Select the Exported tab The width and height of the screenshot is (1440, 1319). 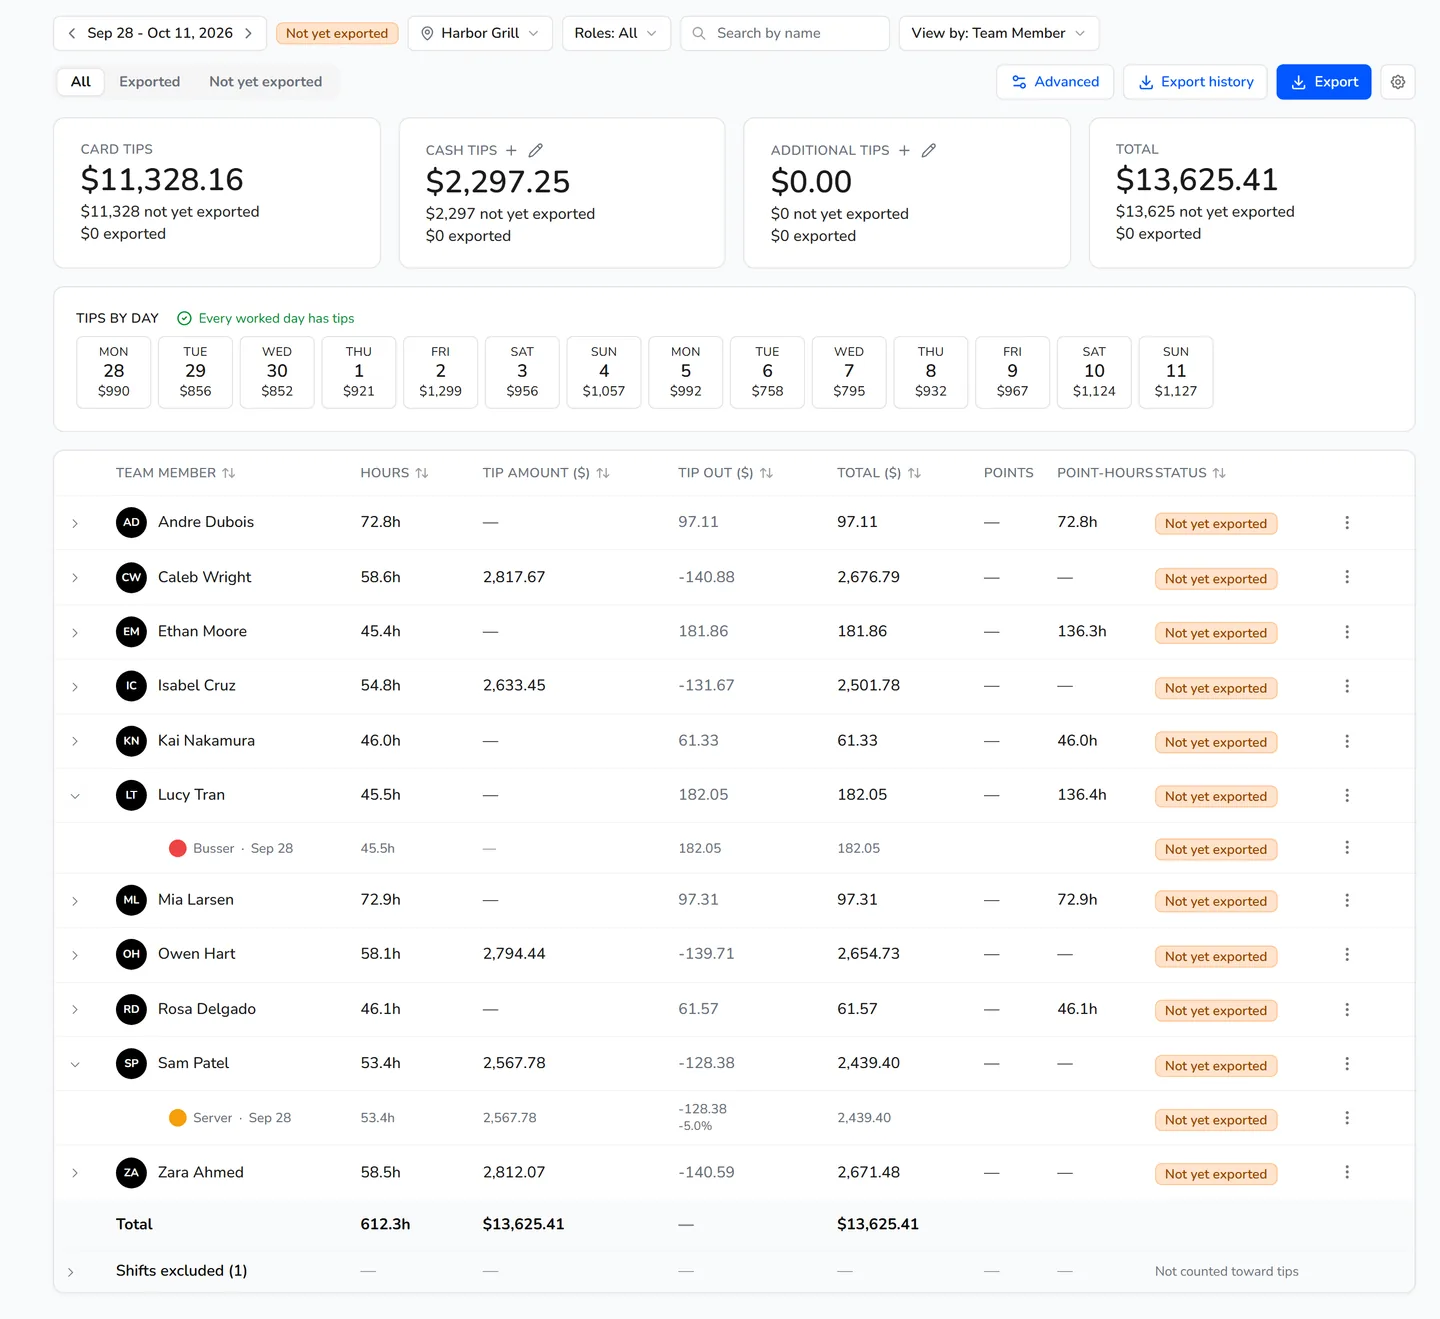click(x=150, y=82)
